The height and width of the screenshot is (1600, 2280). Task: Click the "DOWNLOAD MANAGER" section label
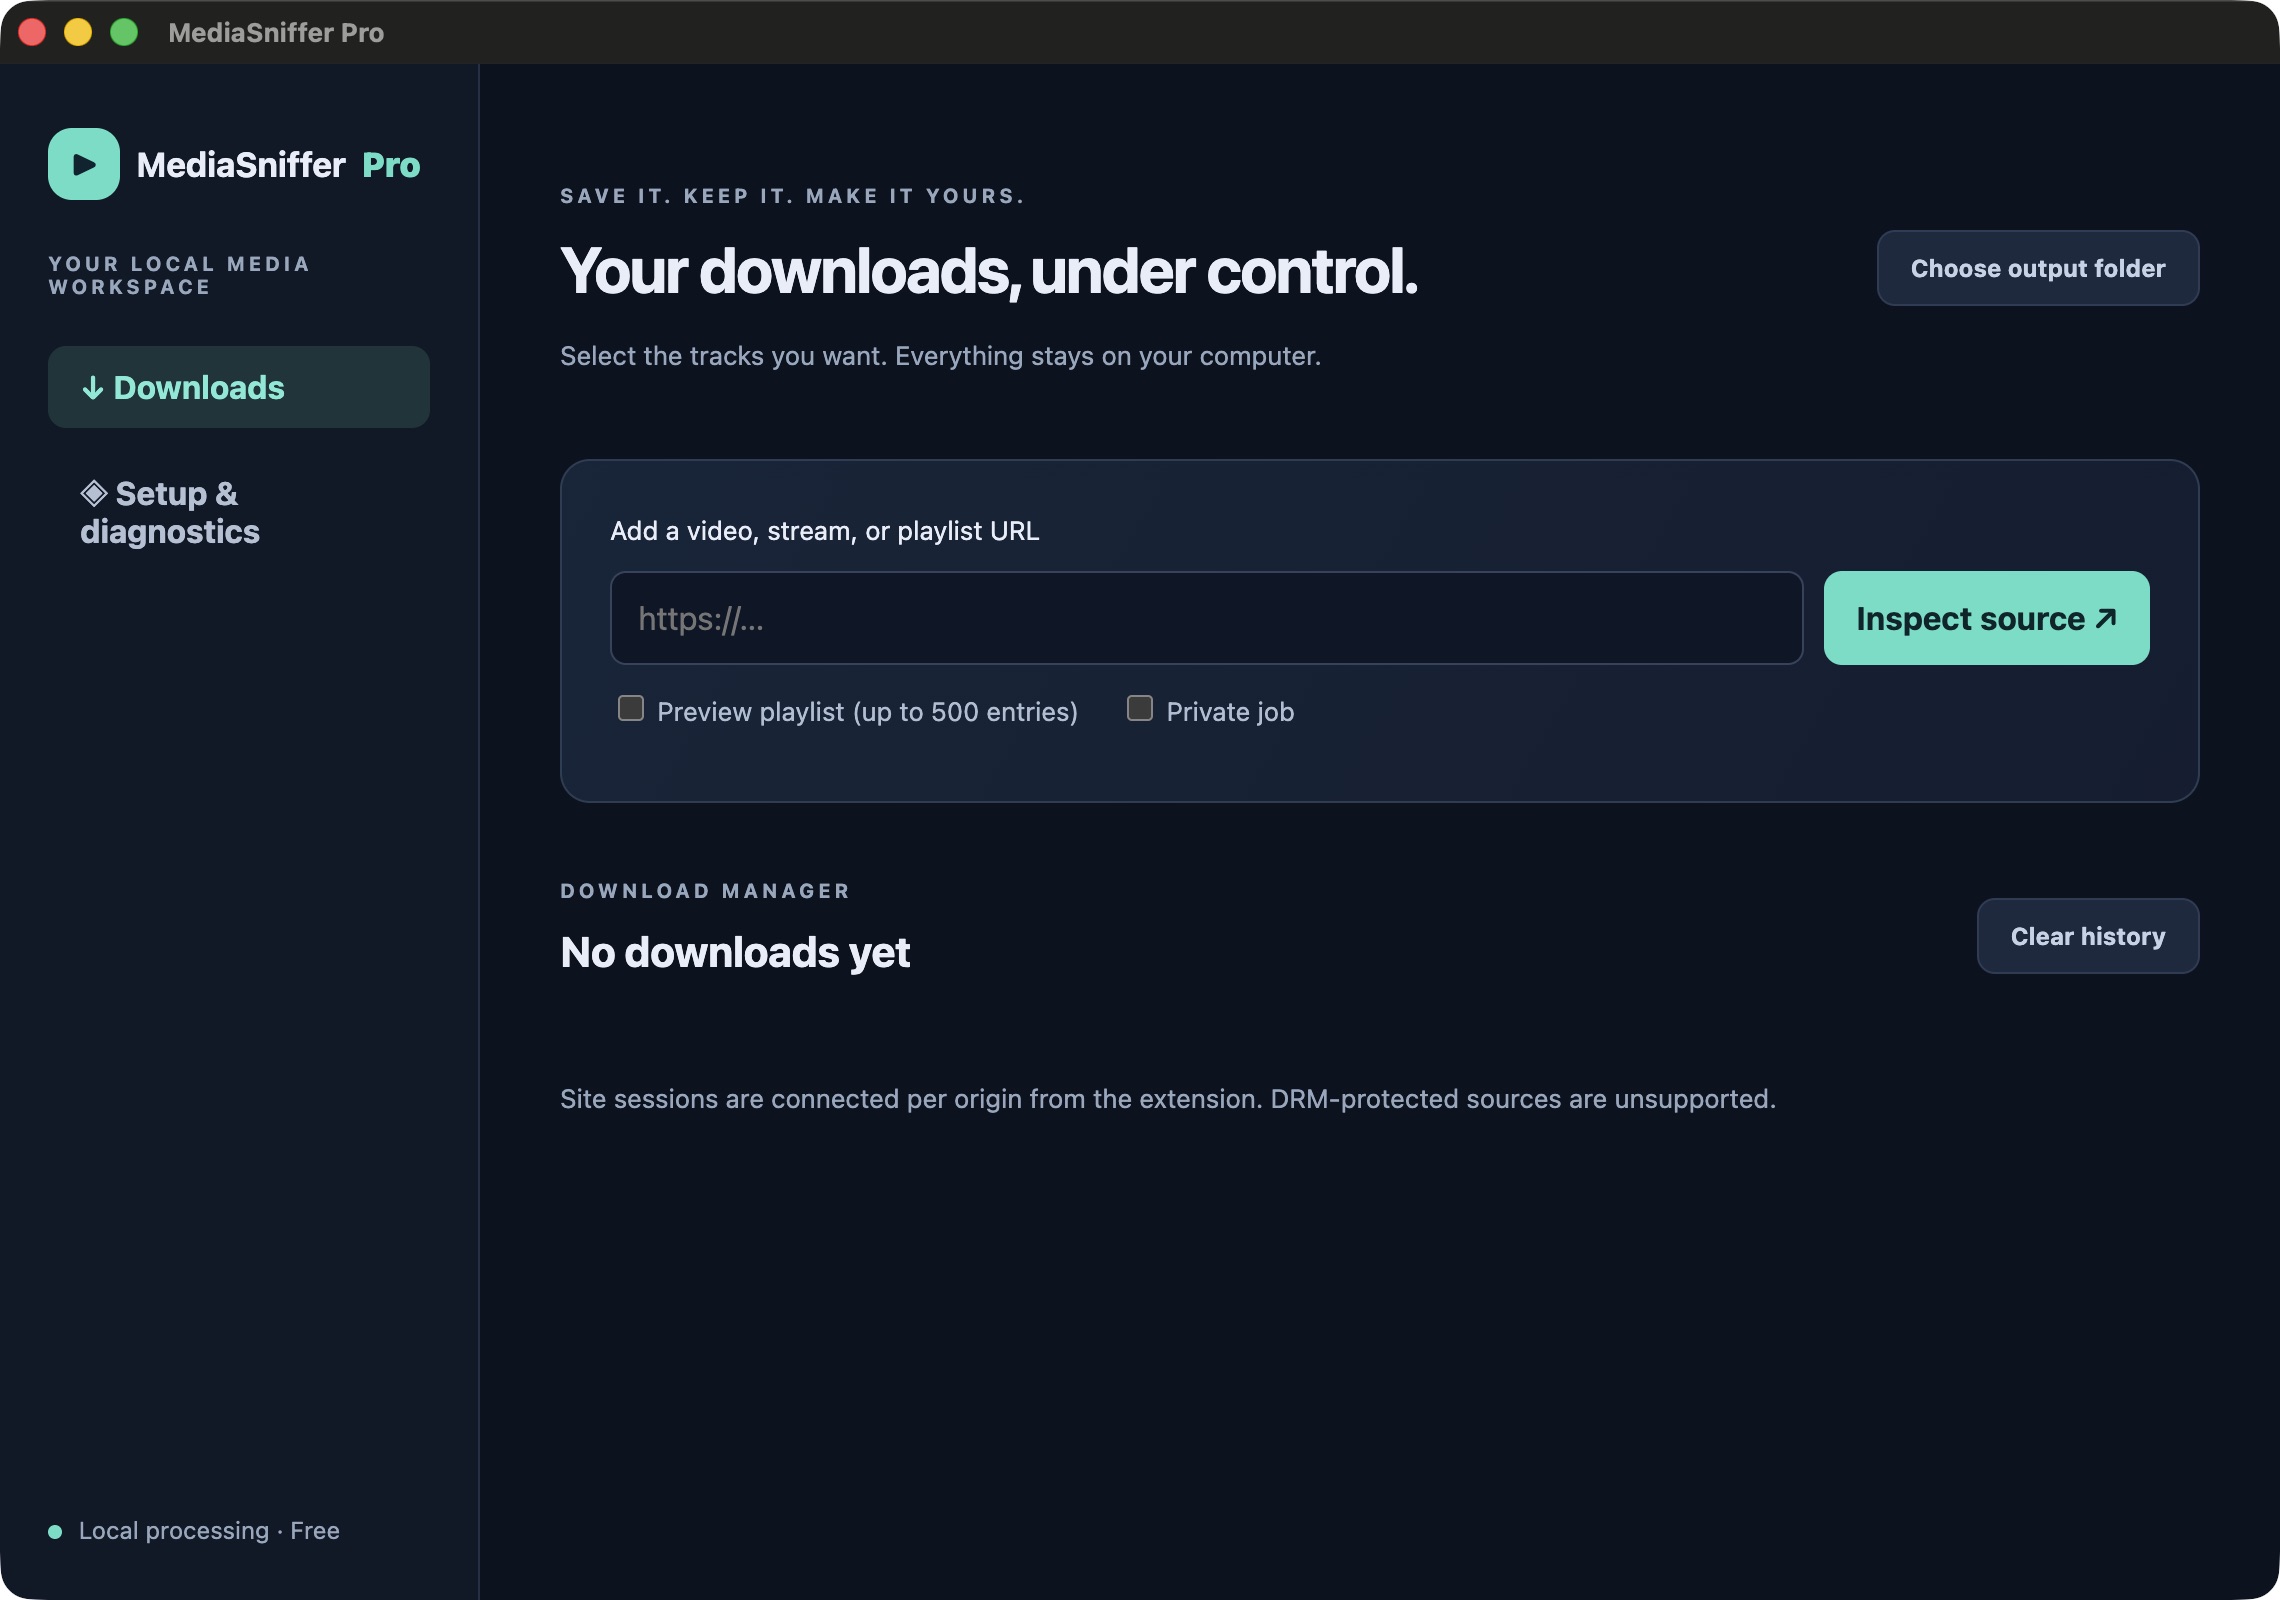coord(705,891)
